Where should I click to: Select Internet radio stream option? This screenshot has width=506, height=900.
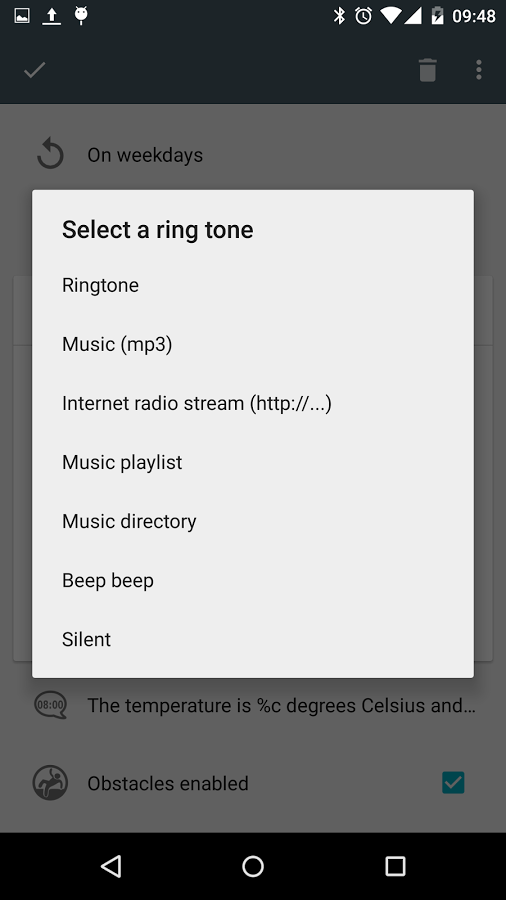point(253,404)
